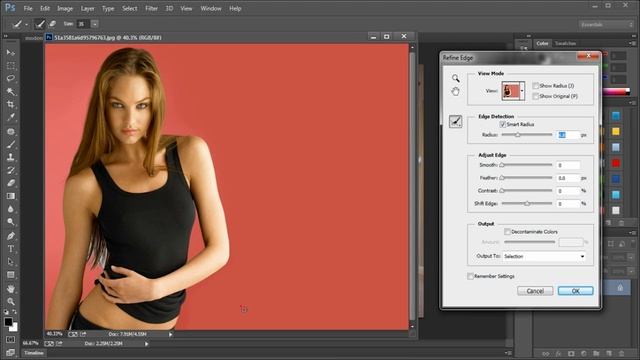Click the Hand tool in Refine Edge dialog
Viewport: 640px width, 360px height.
click(456, 91)
